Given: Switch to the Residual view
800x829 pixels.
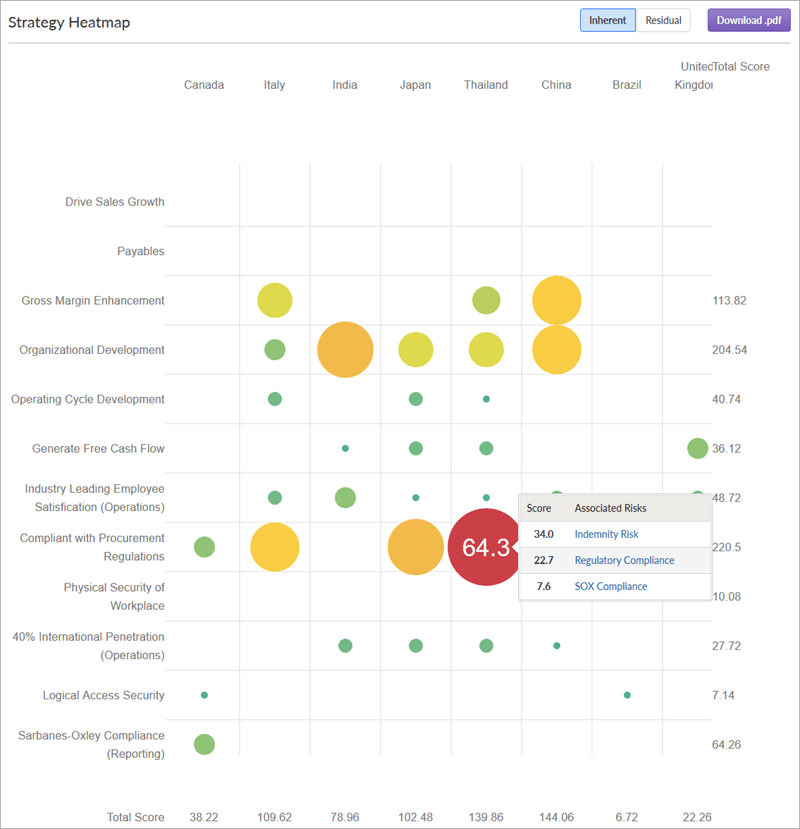Looking at the screenshot, I should coord(663,20).
